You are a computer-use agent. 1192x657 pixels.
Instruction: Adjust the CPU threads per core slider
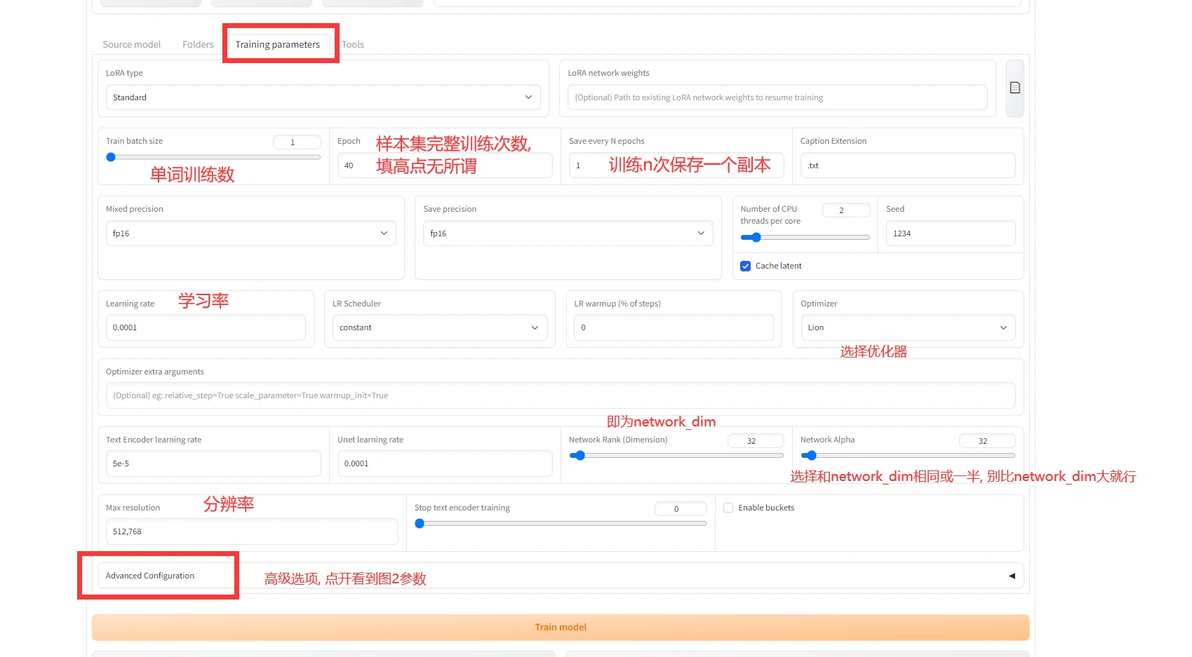click(x=805, y=237)
